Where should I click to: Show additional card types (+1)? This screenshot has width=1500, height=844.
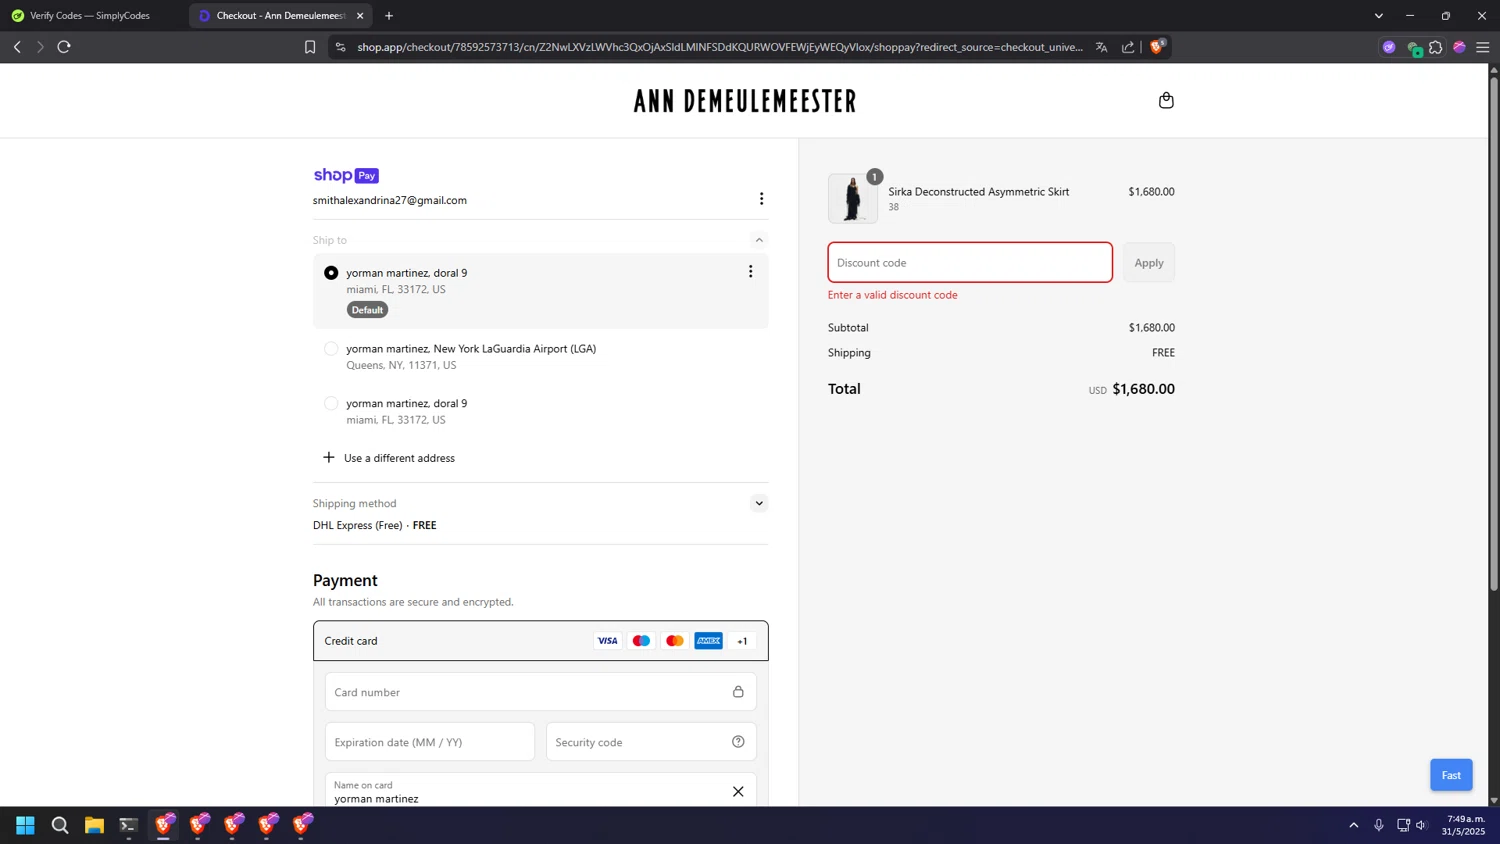(742, 641)
